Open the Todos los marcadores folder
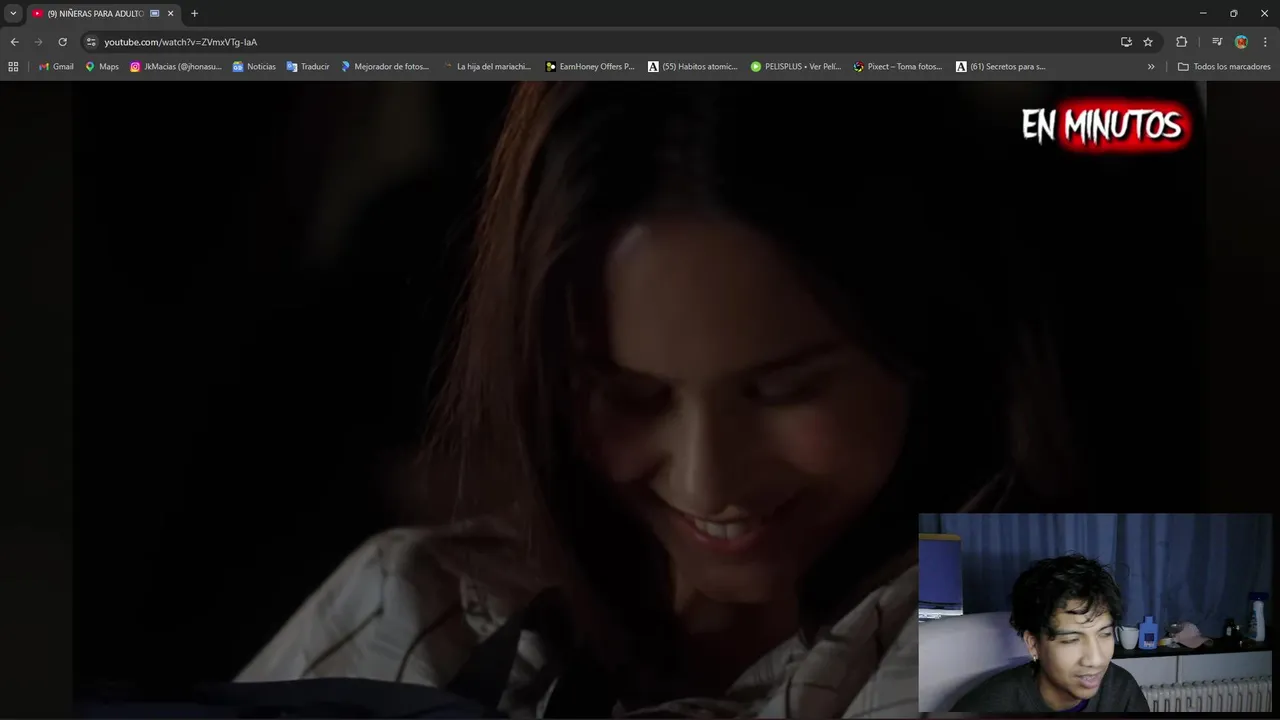Viewport: 1280px width, 720px height. tap(1224, 67)
